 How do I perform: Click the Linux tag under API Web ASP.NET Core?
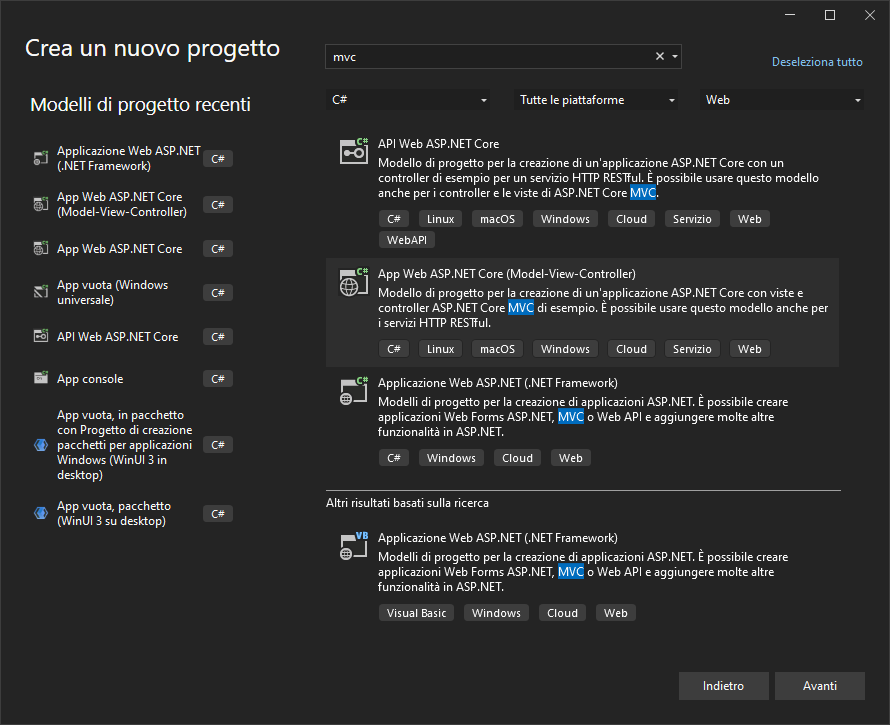pos(440,219)
